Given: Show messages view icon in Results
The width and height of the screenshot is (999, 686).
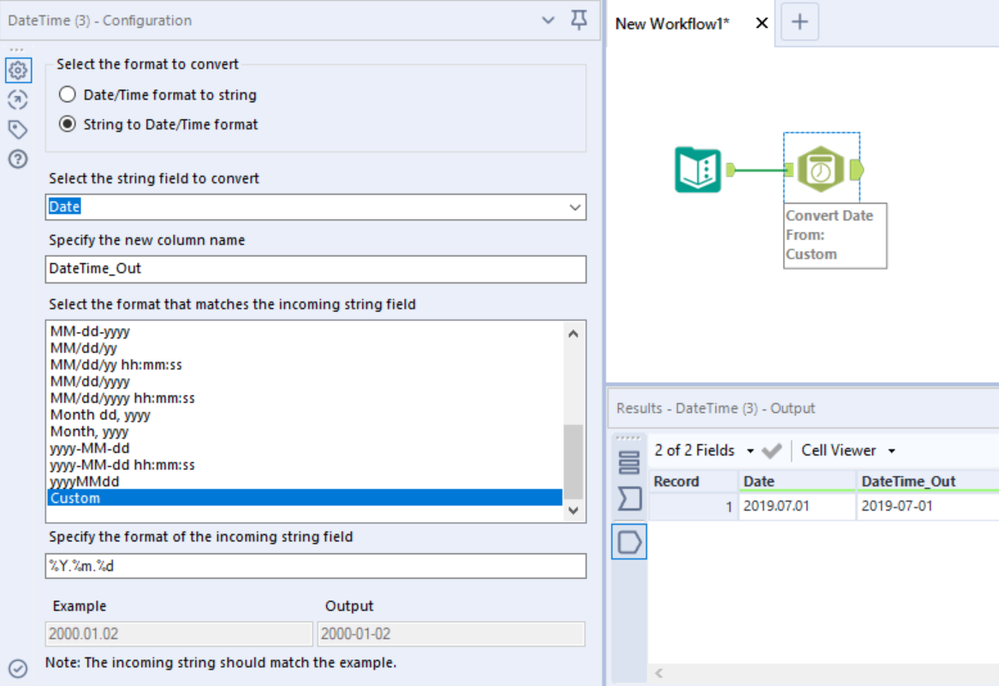Looking at the screenshot, I should coord(629,462).
